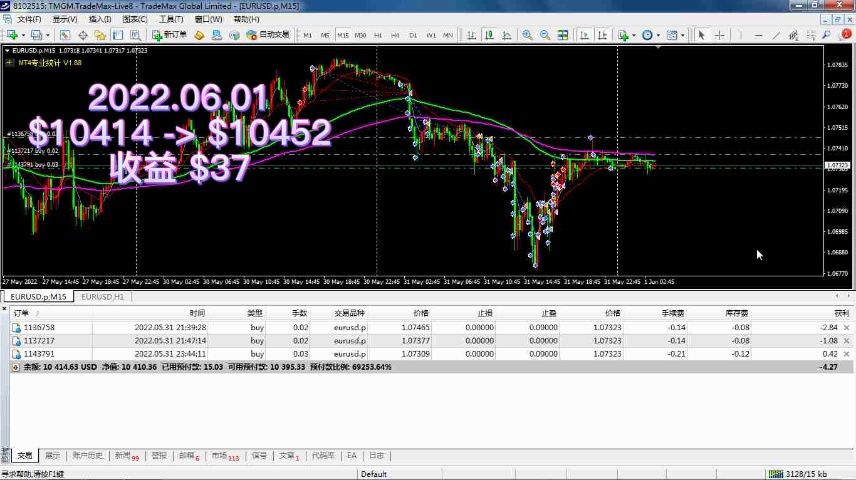Open the 显示(V) View menu

(64, 19)
